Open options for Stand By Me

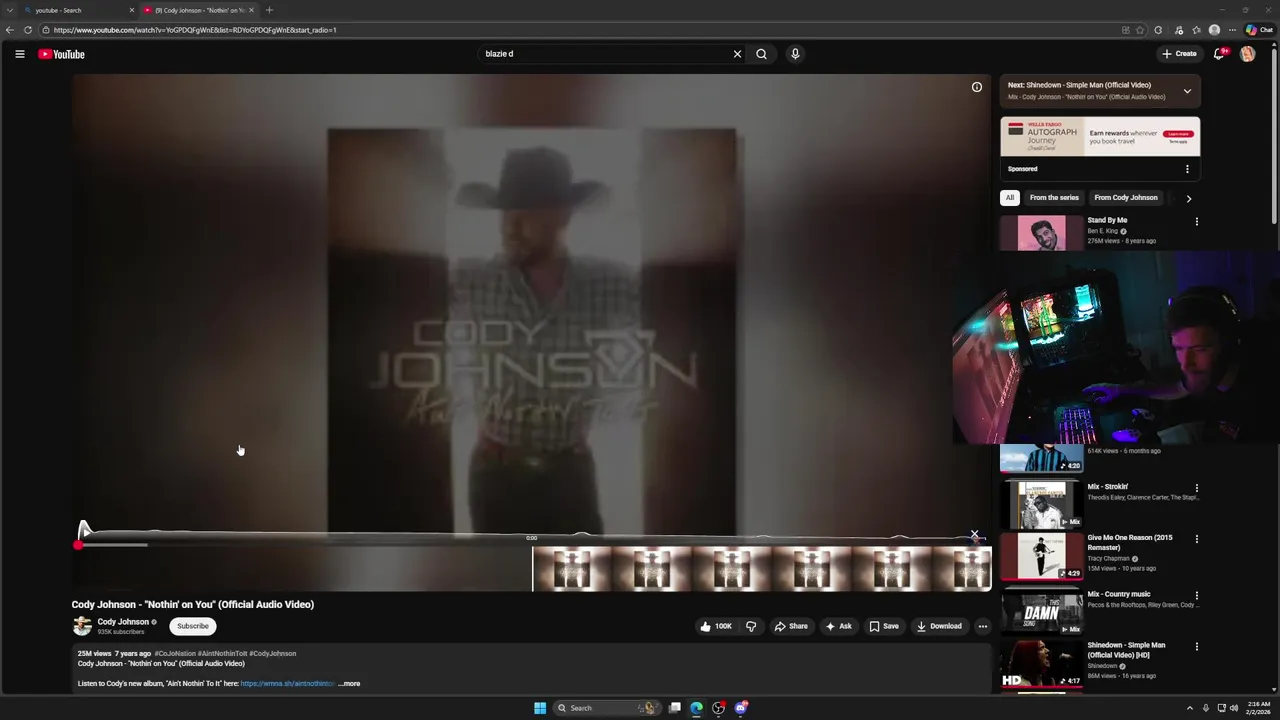pos(1196,222)
